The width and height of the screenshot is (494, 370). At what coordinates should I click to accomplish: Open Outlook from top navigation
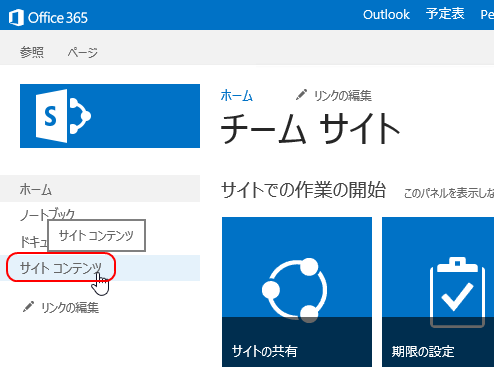pos(386,15)
